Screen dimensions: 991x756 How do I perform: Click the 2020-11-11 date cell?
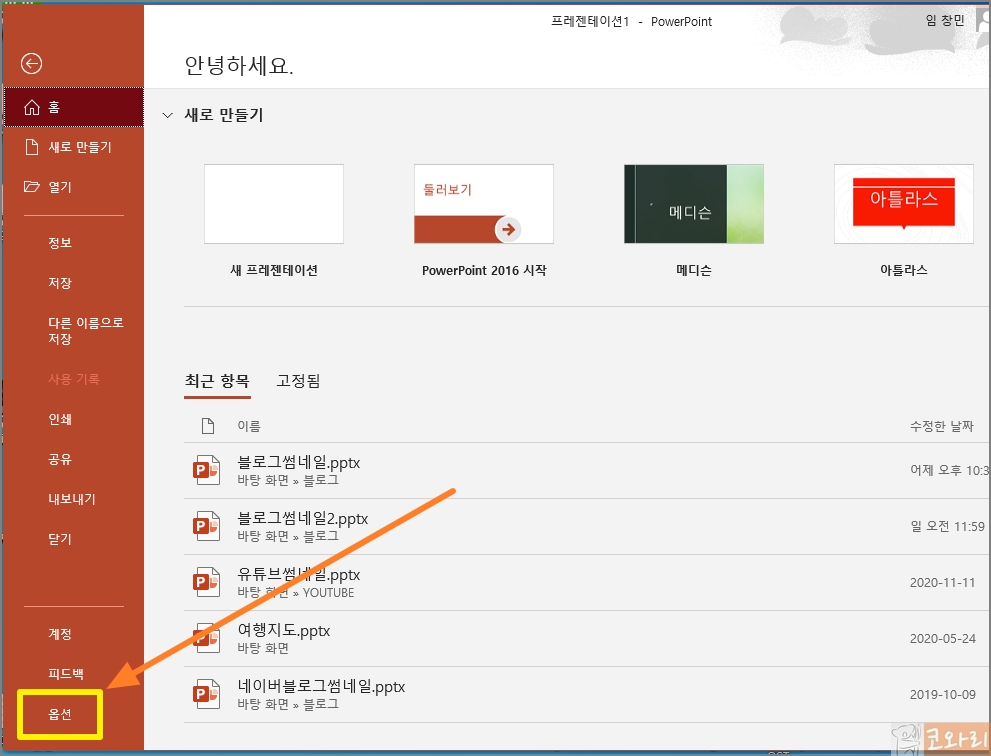pyautogui.click(x=942, y=583)
